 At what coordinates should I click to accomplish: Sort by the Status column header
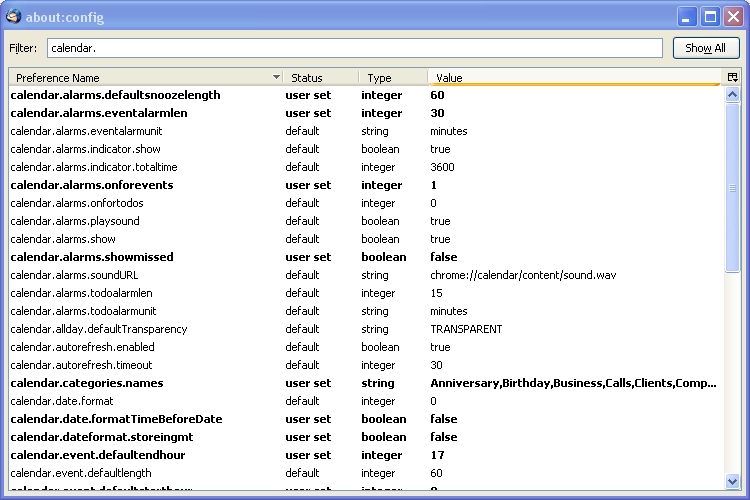pos(320,77)
